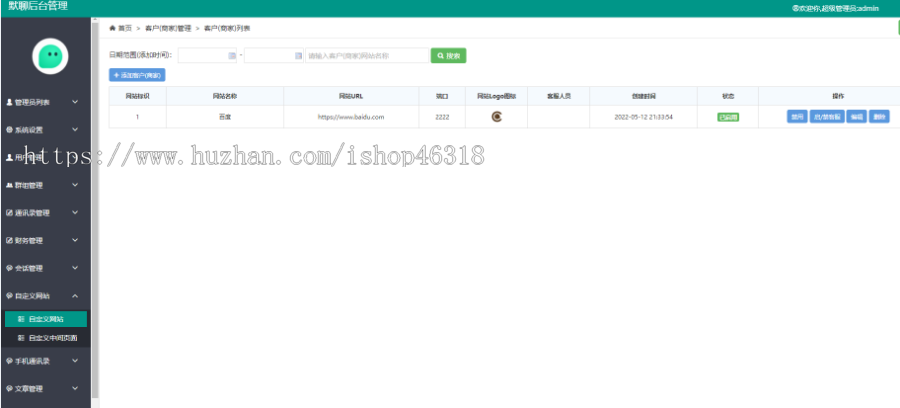
Task: Click the 状态 column header
Action: 728,96
